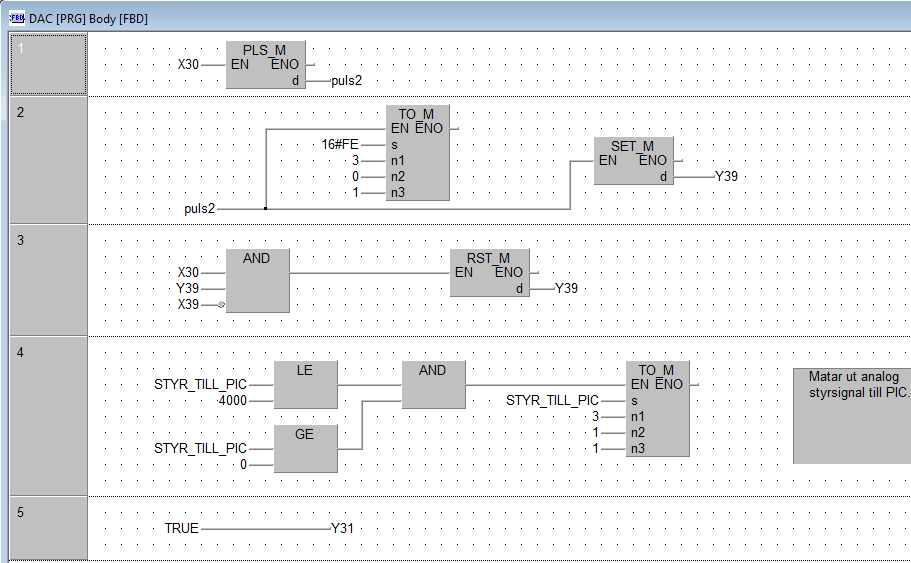Select the network 1 header
Screen dimensions: 911x563
(47, 64)
